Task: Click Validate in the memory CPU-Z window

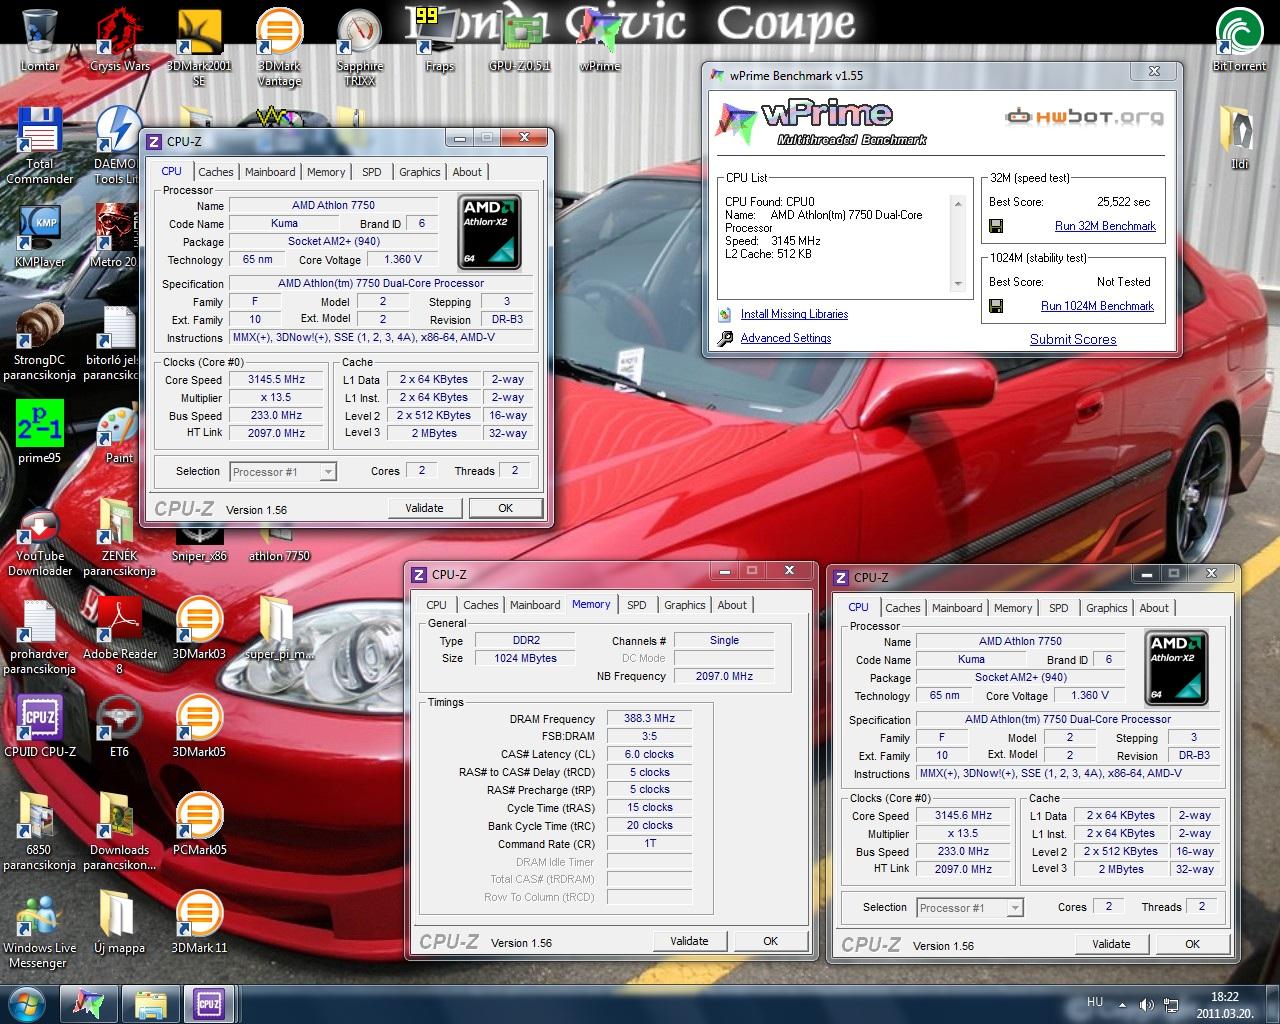Action: click(689, 941)
